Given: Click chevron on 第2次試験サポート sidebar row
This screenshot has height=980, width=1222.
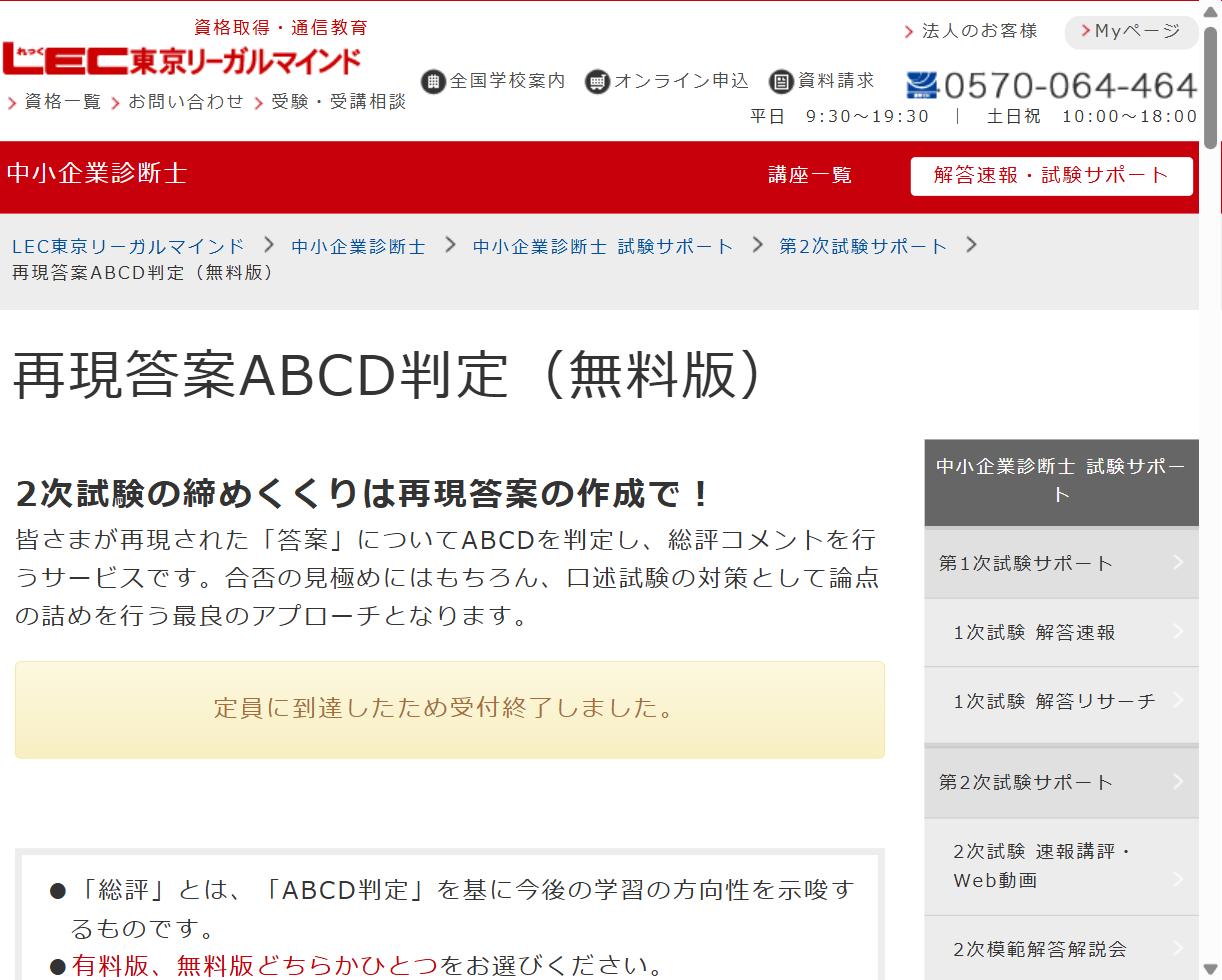Looking at the screenshot, I should tap(1178, 781).
